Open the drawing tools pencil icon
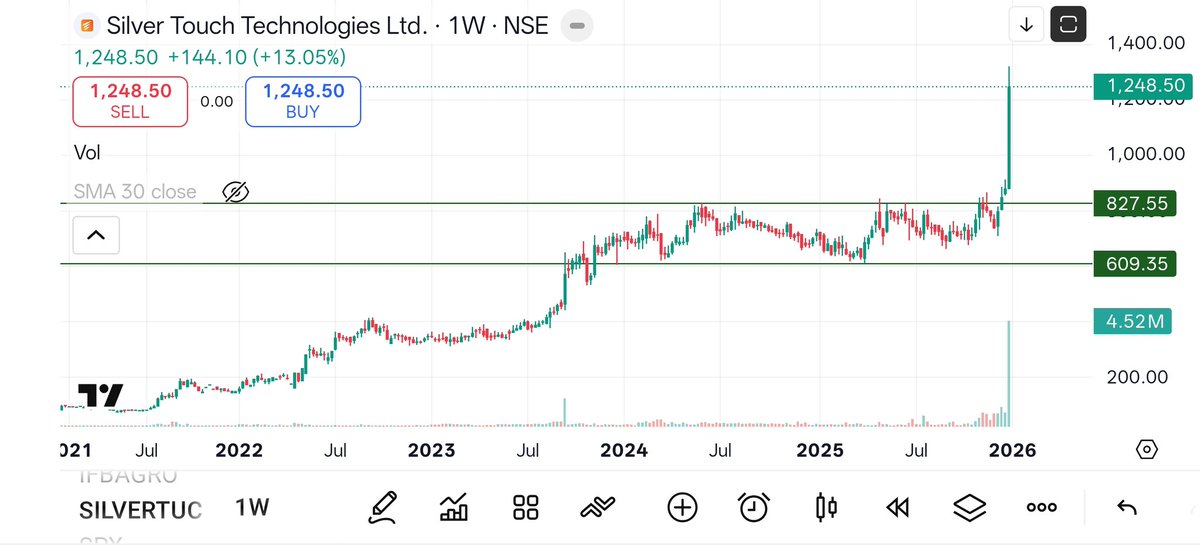Image resolution: width=1200 pixels, height=545 pixels. click(x=382, y=507)
